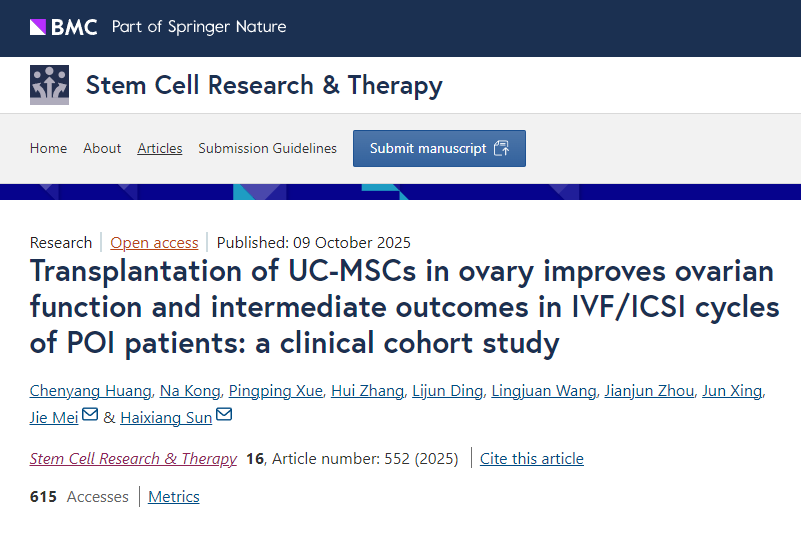Select author Lijun Ding link
This screenshot has width=801, height=537.
[446, 390]
